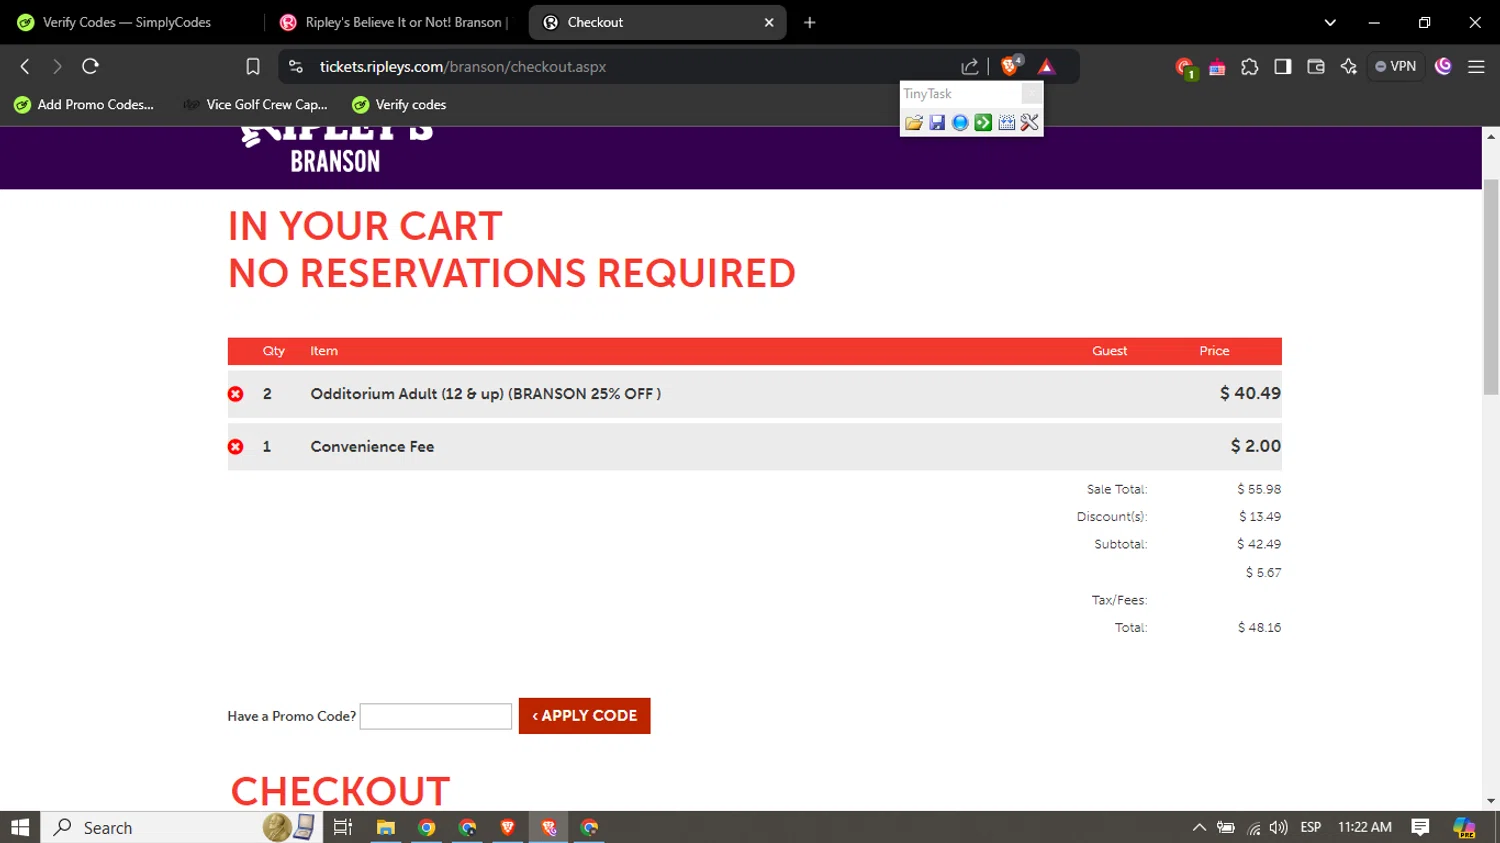The height and width of the screenshot is (843, 1500).
Task: Close the TinyTask window
Action: [1031, 94]
